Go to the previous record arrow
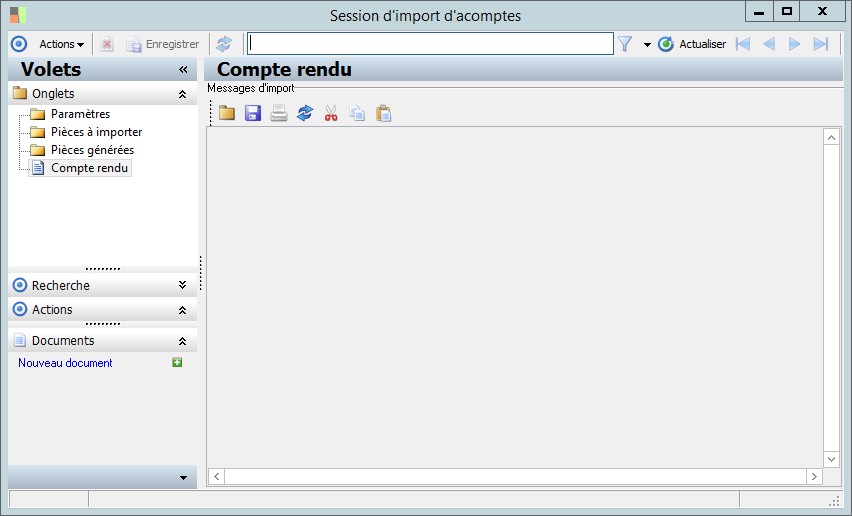 click(x=768, y=44)
